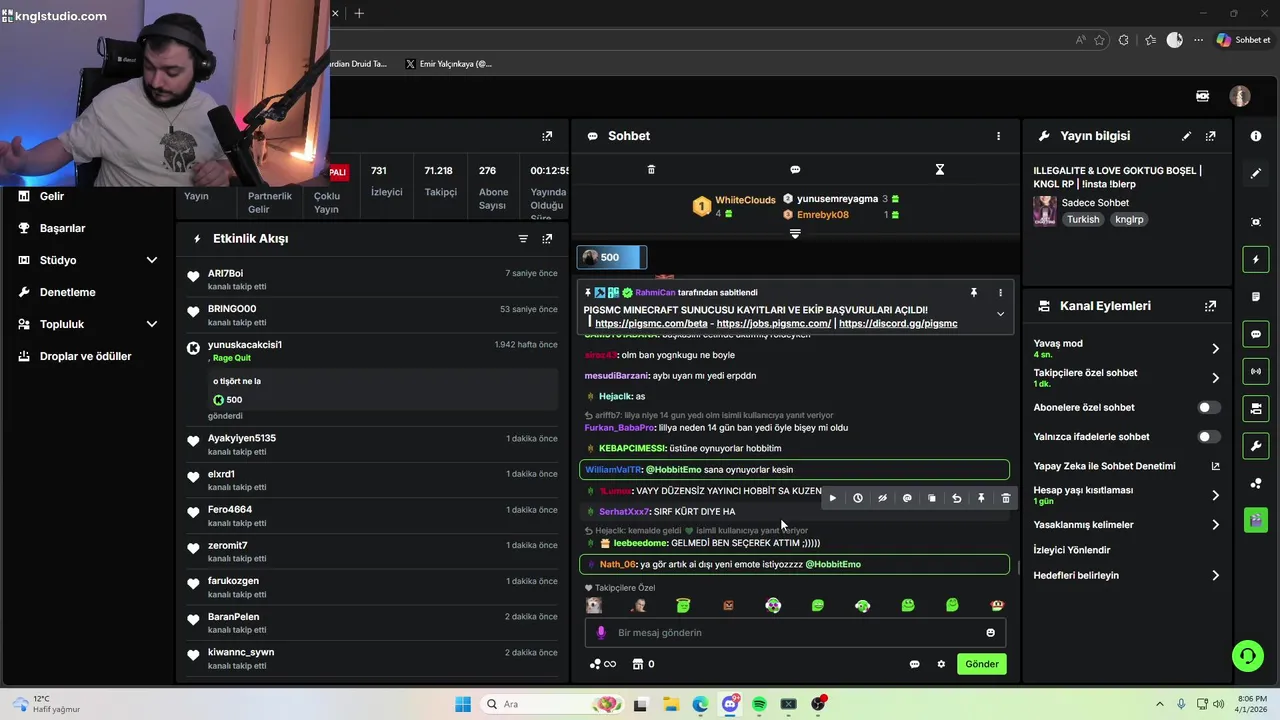Pop out the Yayın bilgisi panel
Viewport: 1280px width, 720px height.
1211,136
